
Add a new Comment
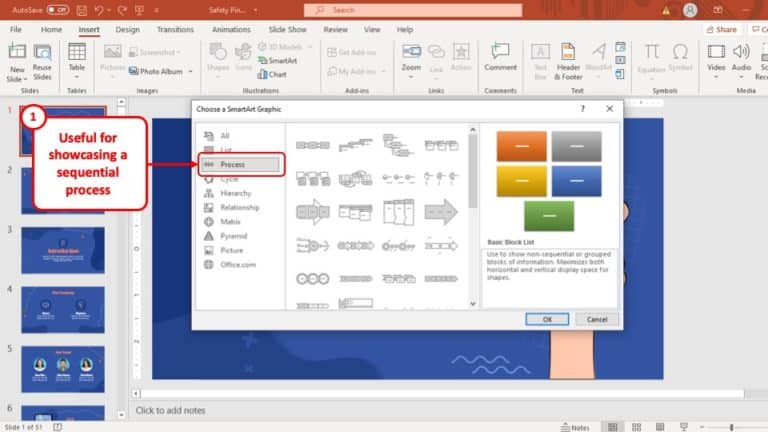click(500, 57)
